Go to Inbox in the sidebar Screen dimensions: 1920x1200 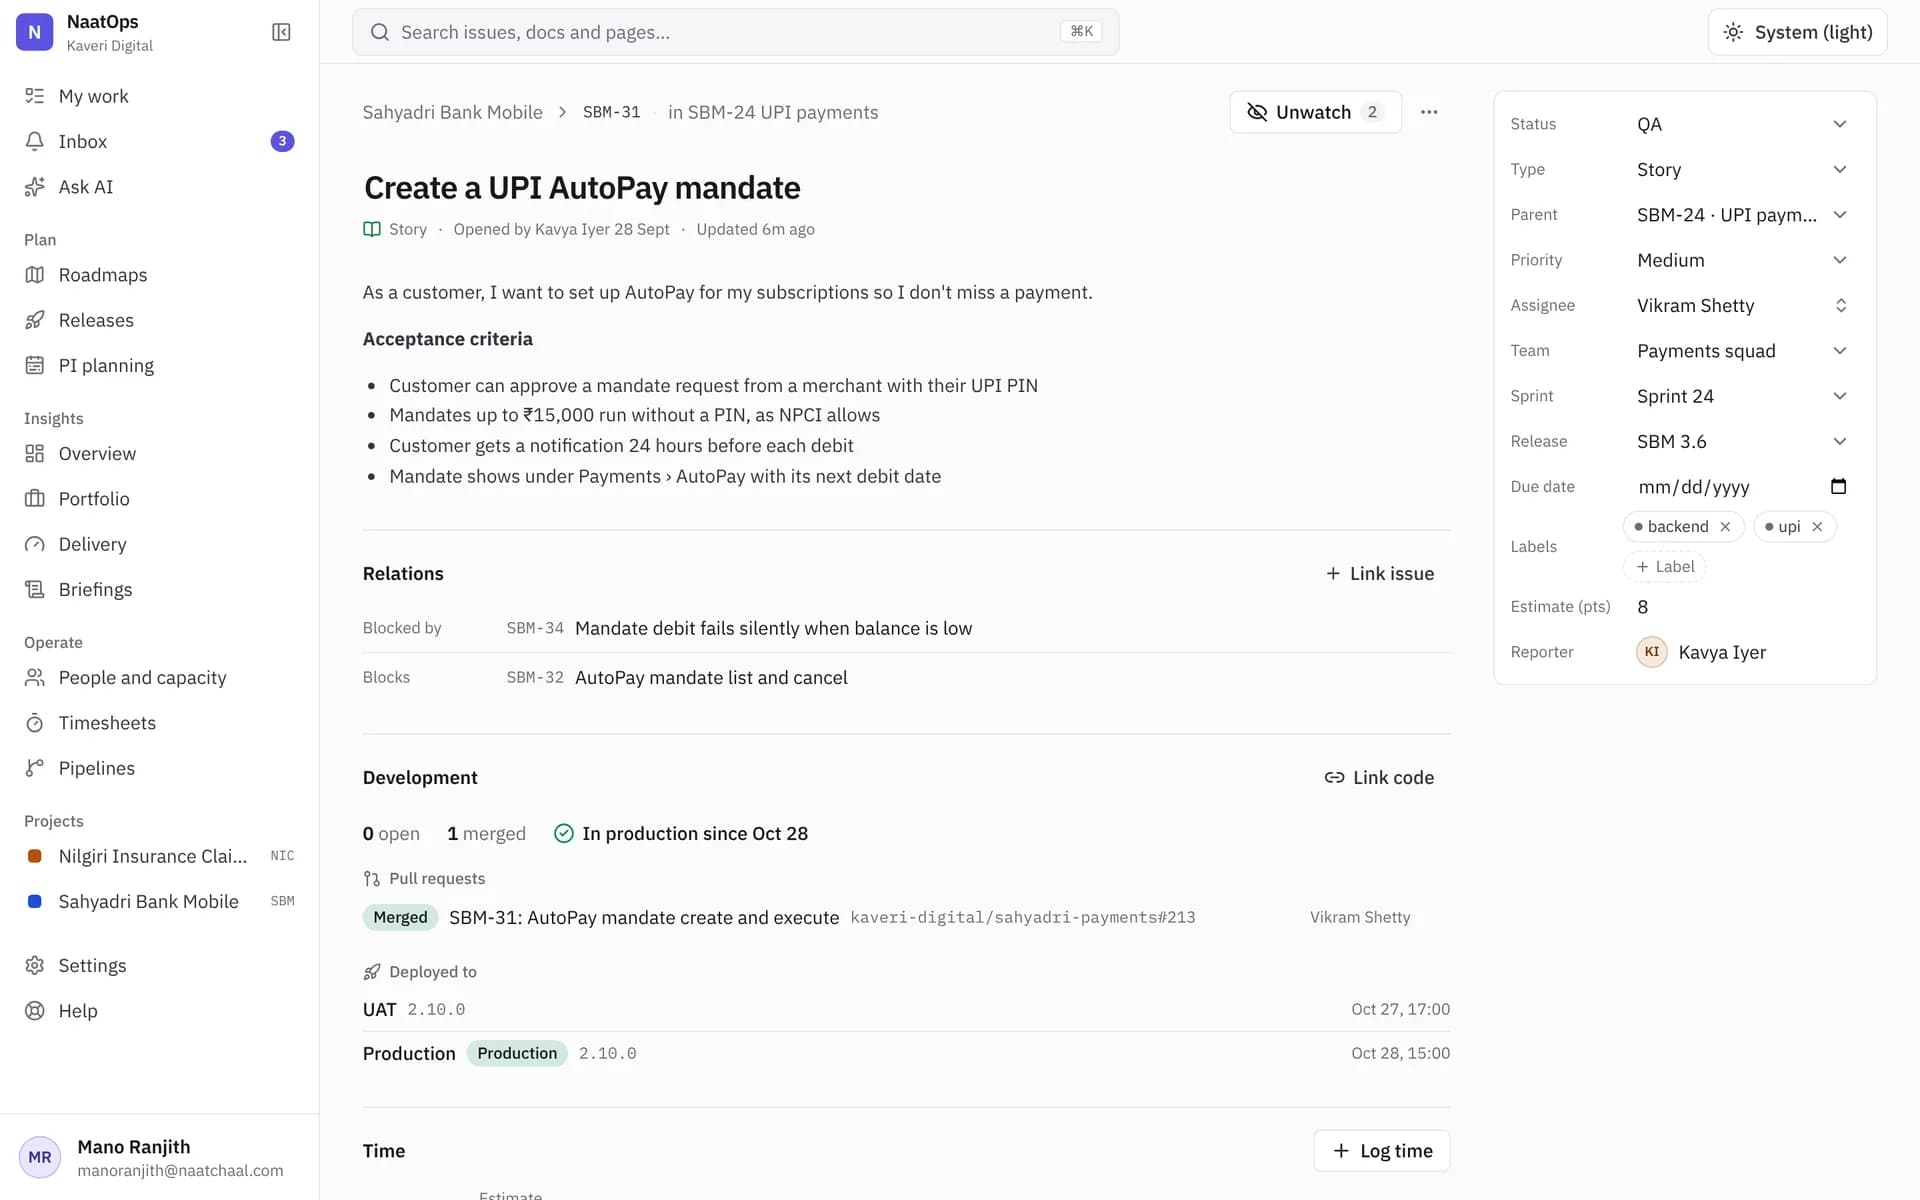pyautogui.click(x=159, y=141)
